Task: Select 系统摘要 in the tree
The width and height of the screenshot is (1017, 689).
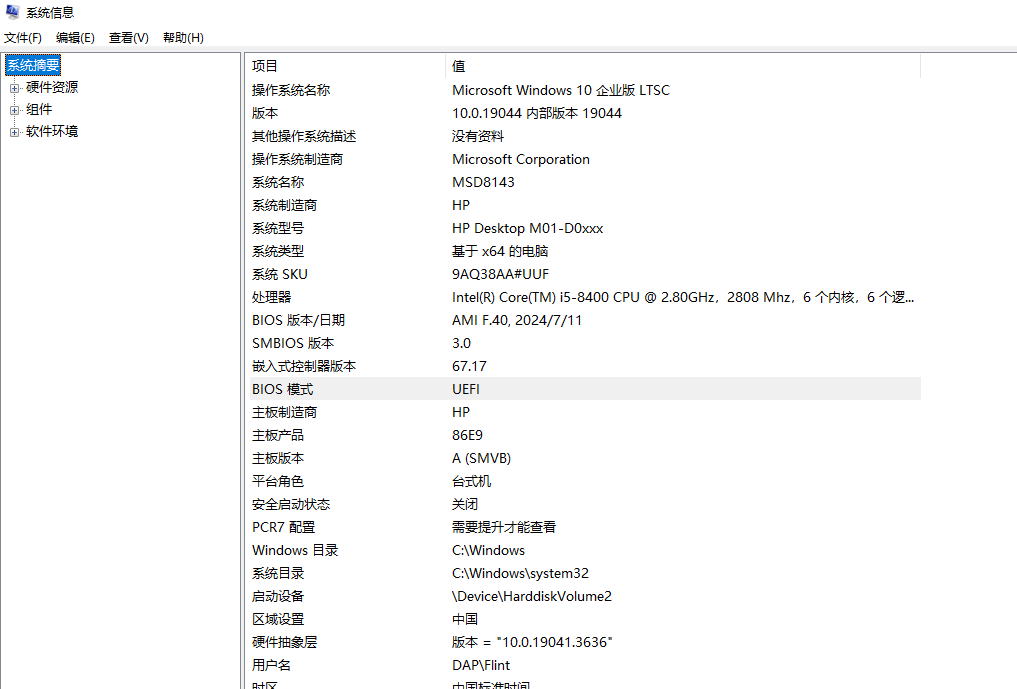Action: pyautogui.click(x=33, y=65)
